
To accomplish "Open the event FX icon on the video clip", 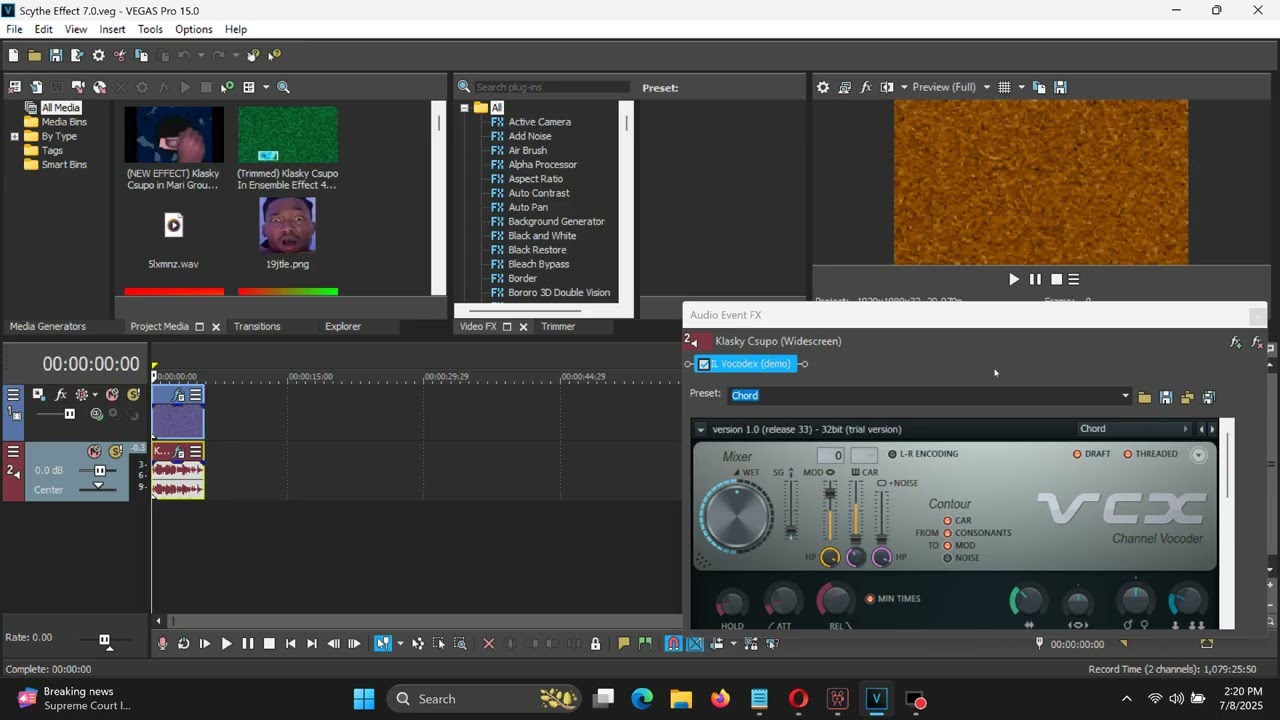I will tap(180, 395).
